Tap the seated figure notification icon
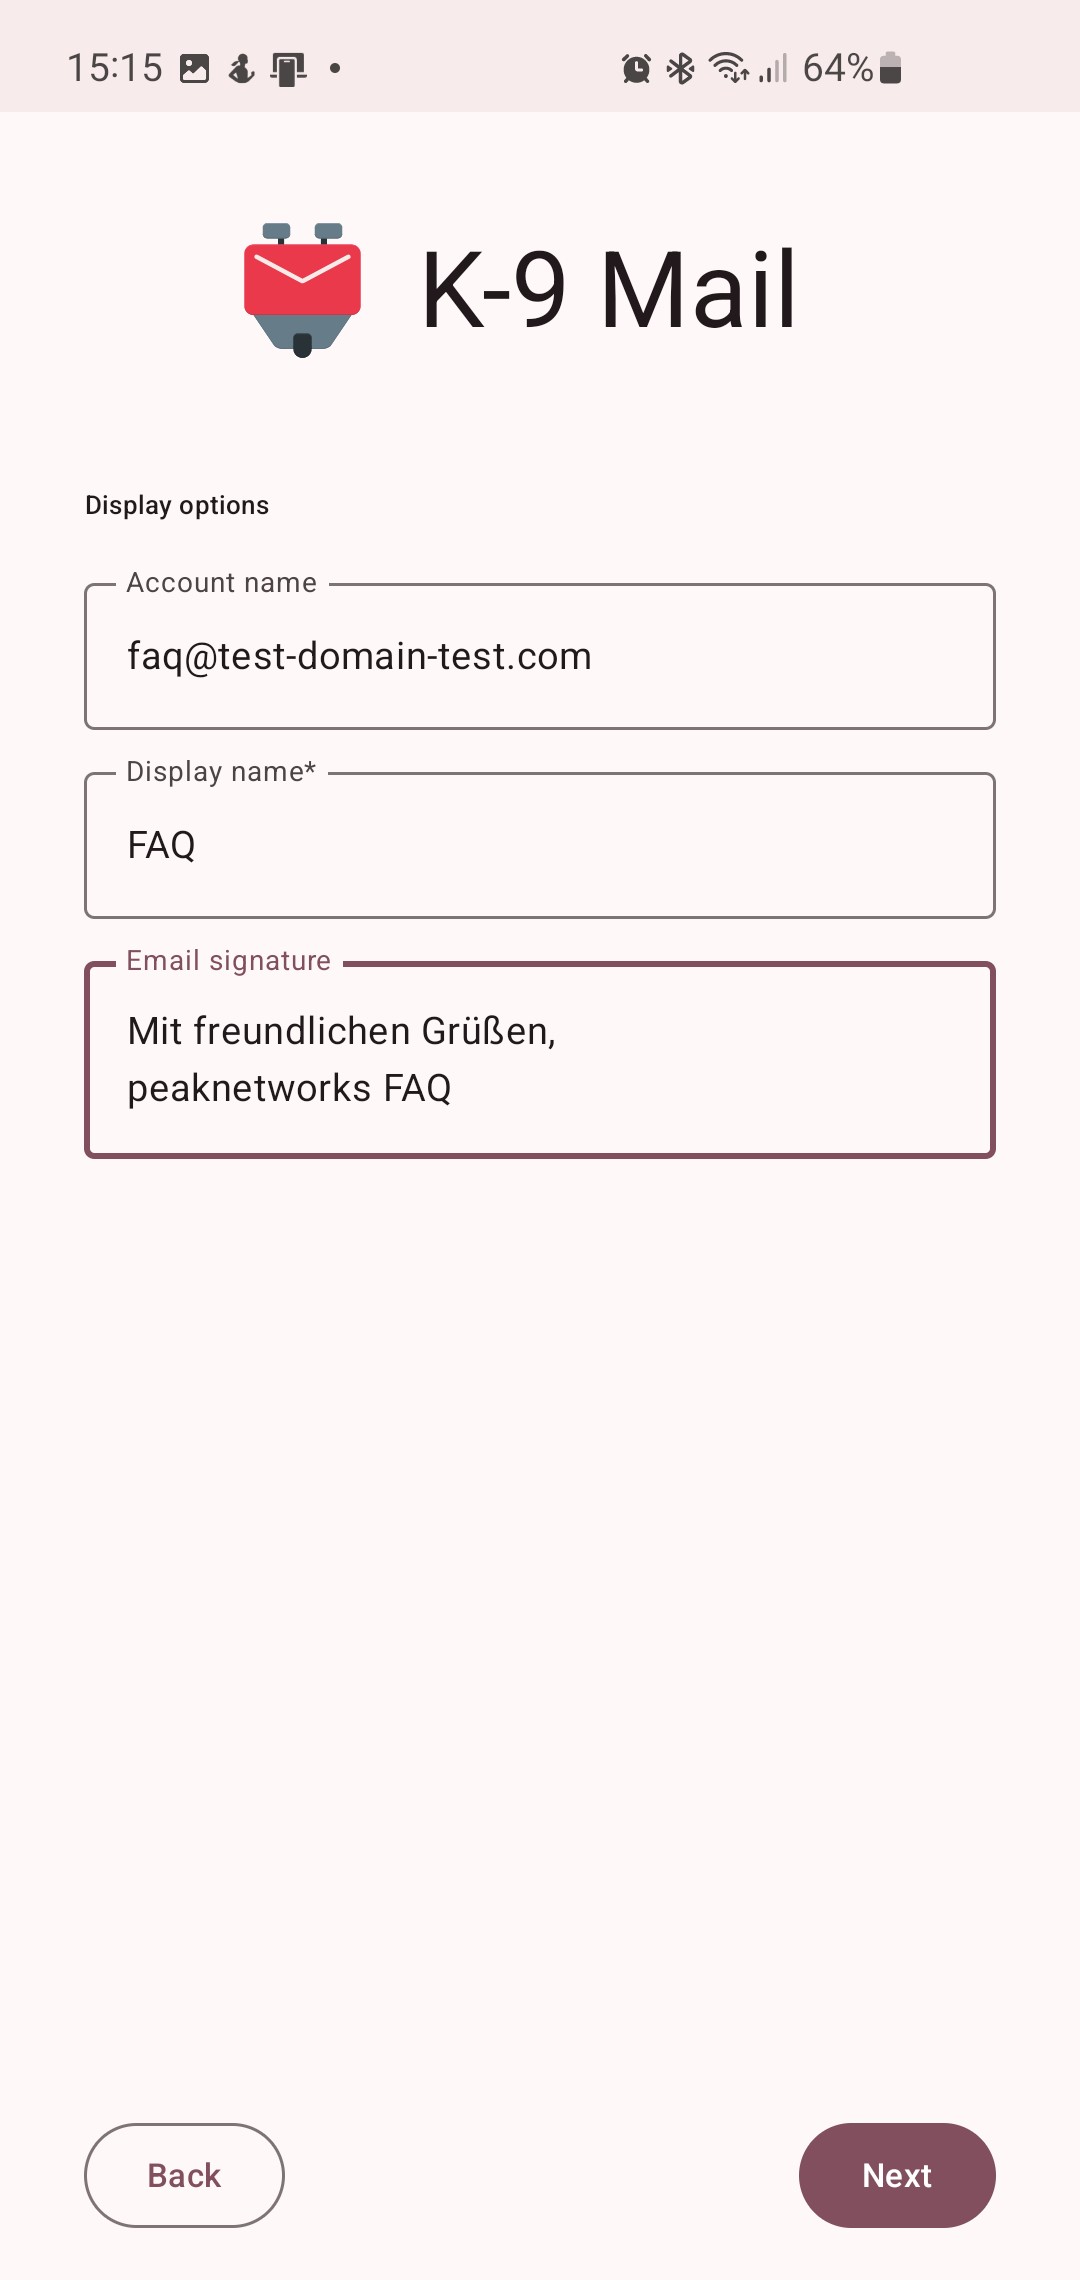Screen dimensions: 1080x2280 tap(241, 68)
